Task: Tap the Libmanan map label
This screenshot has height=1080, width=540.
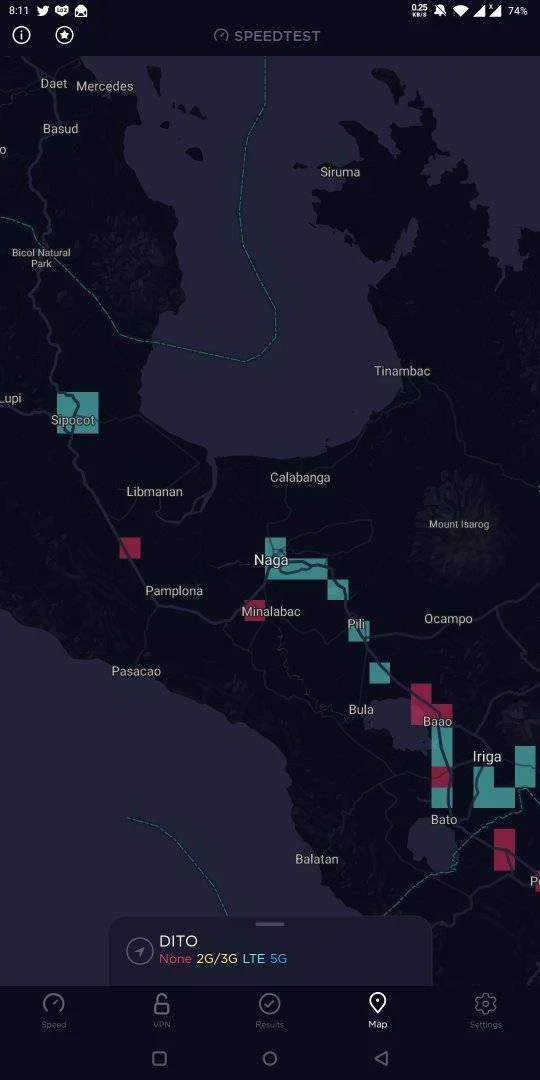Action: tap(155, 492)
